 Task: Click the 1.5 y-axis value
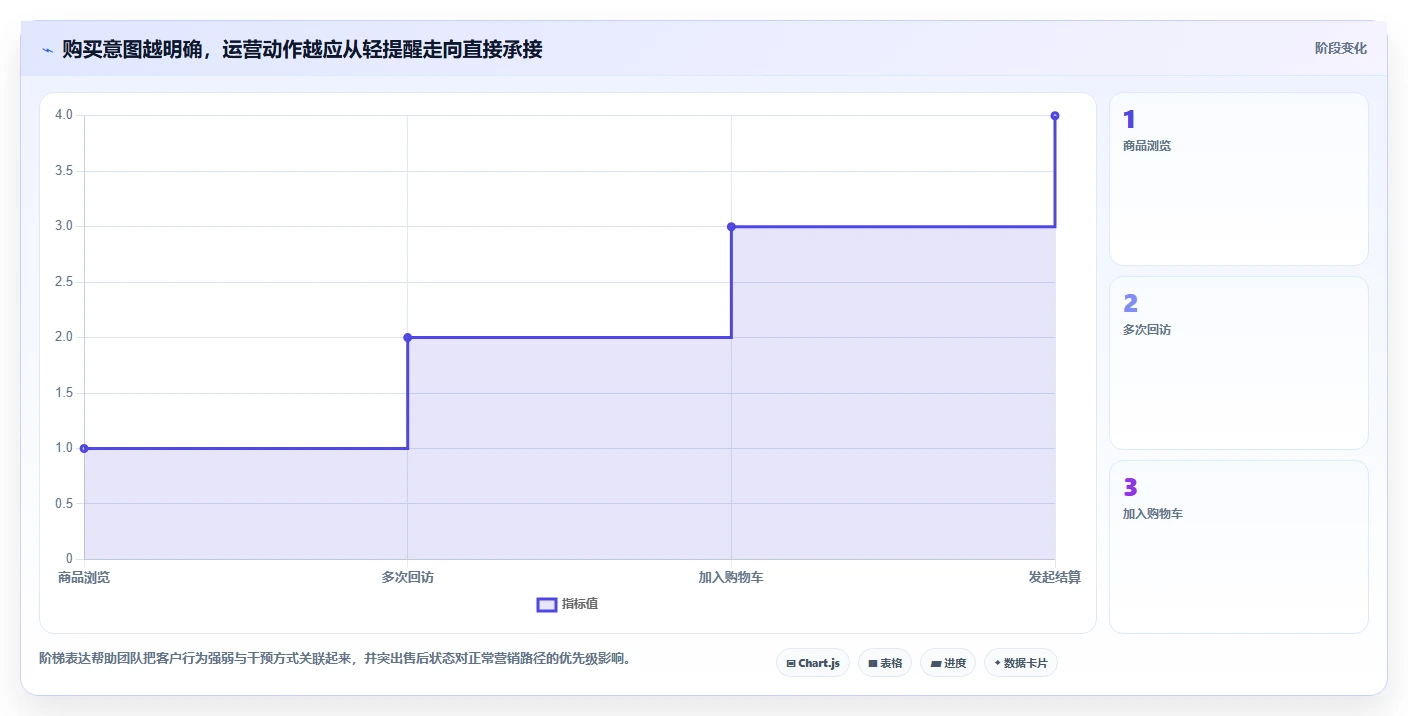[x=65, y=393]
